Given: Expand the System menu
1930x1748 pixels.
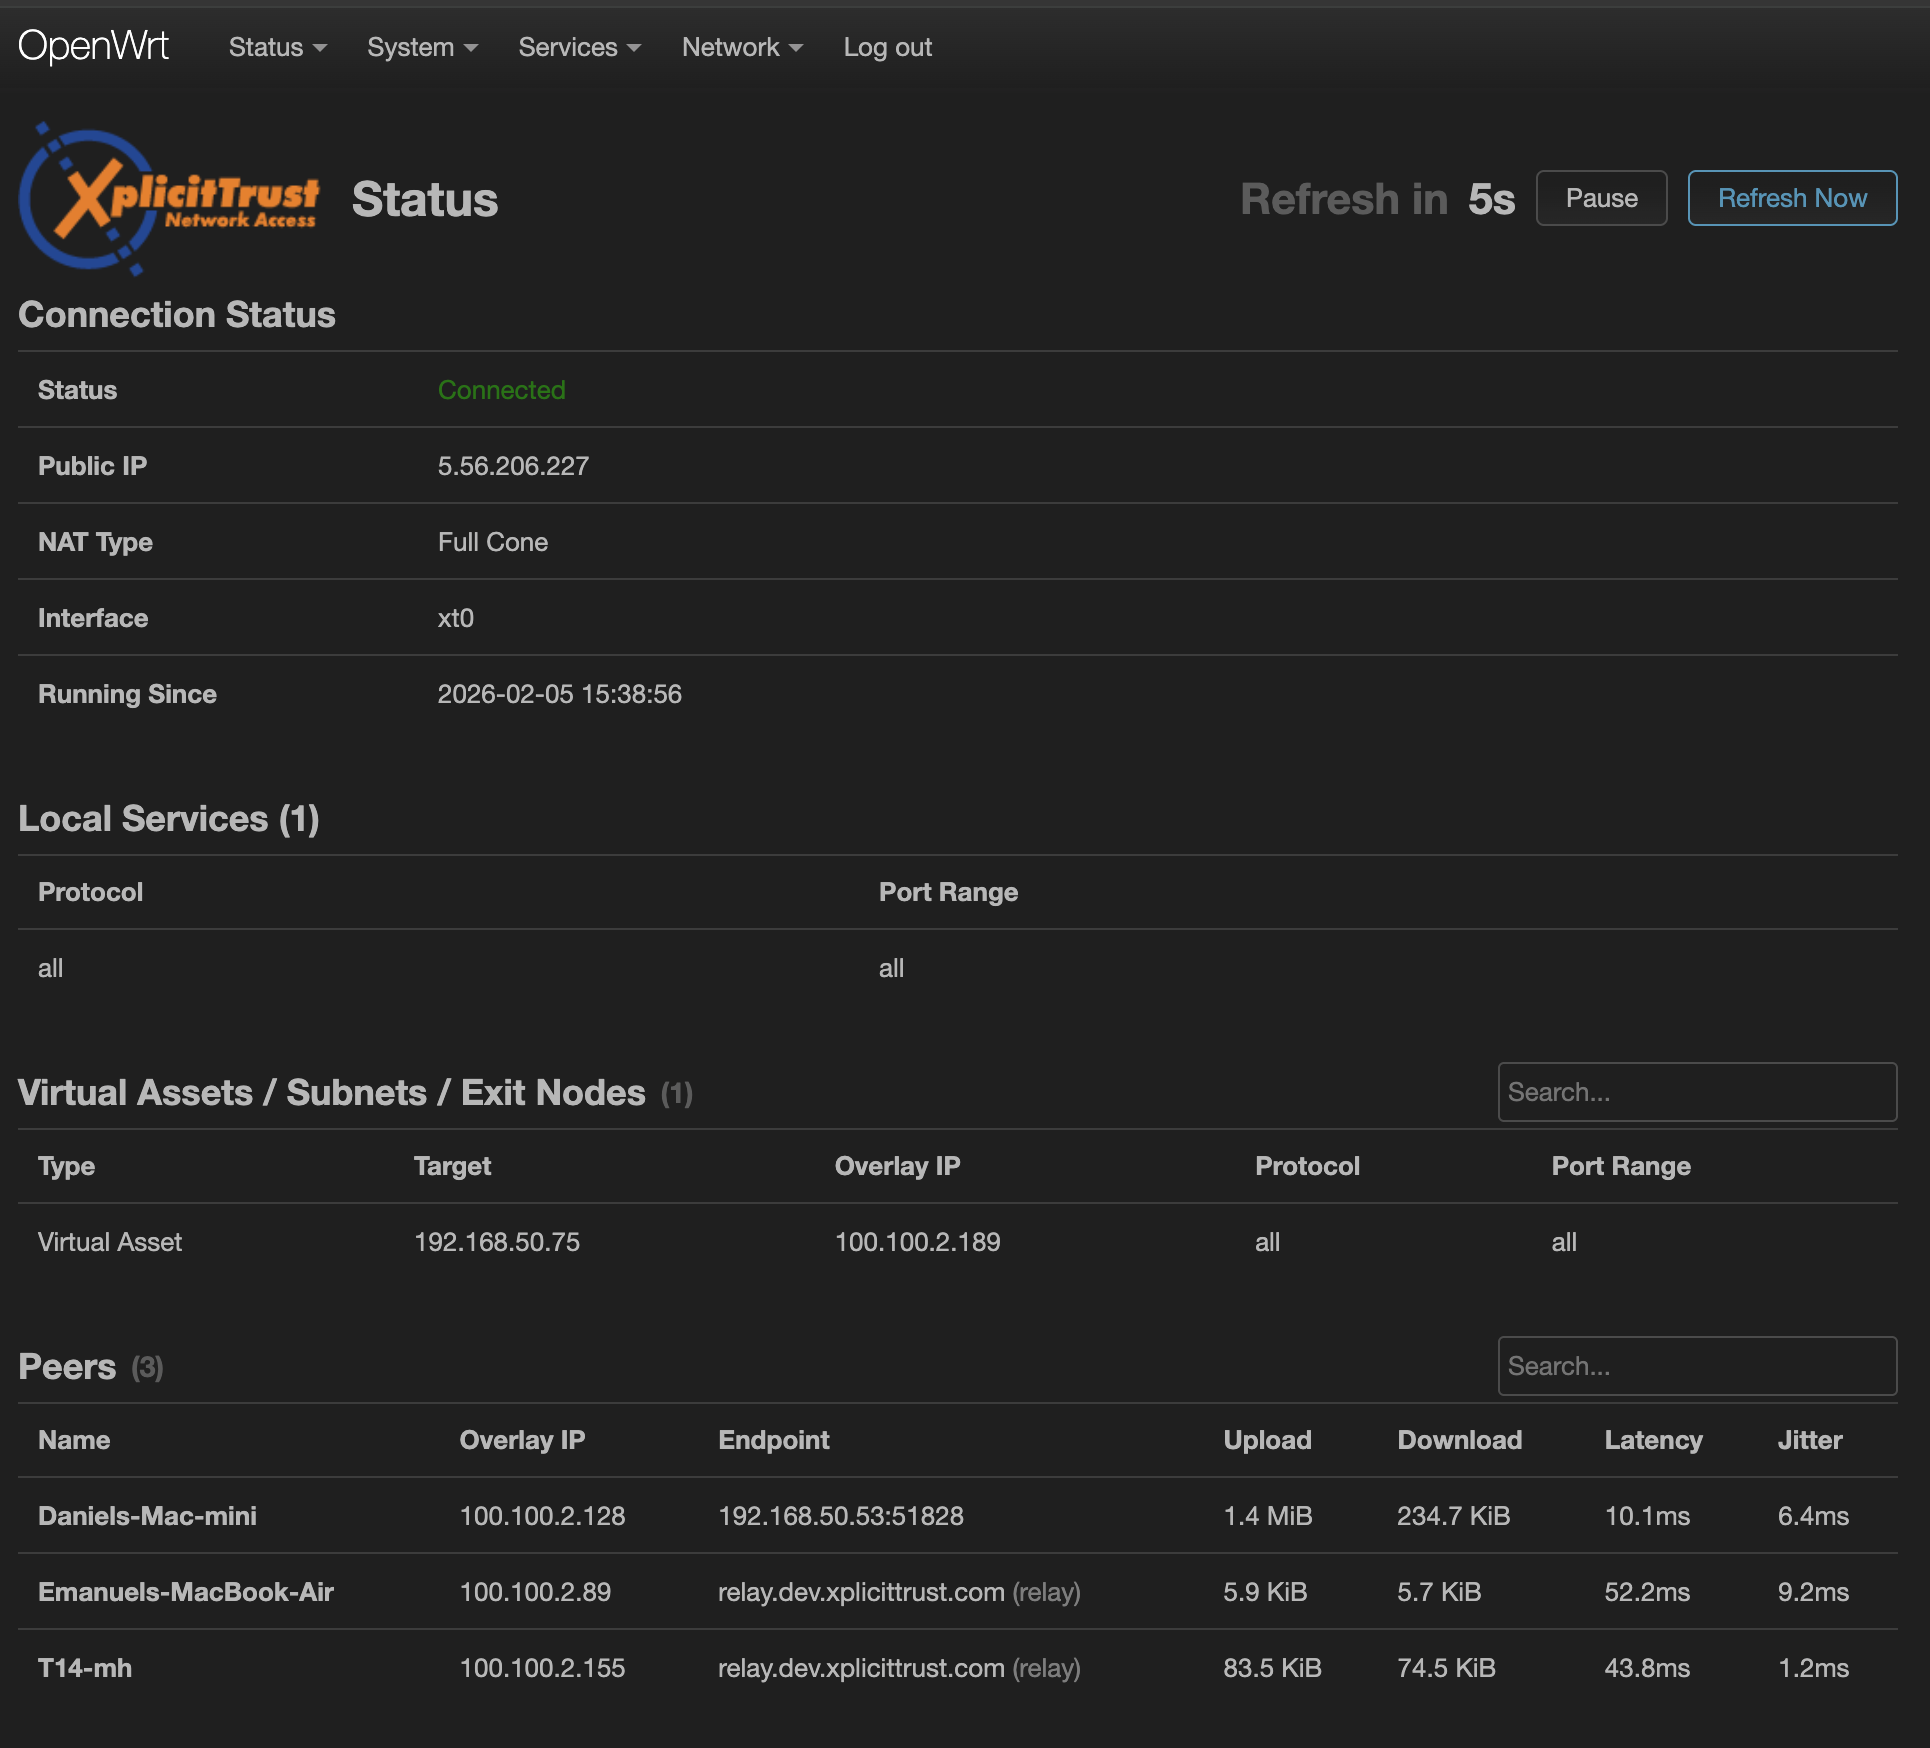Looking at the screenshot, I should (x=422, y=47).
